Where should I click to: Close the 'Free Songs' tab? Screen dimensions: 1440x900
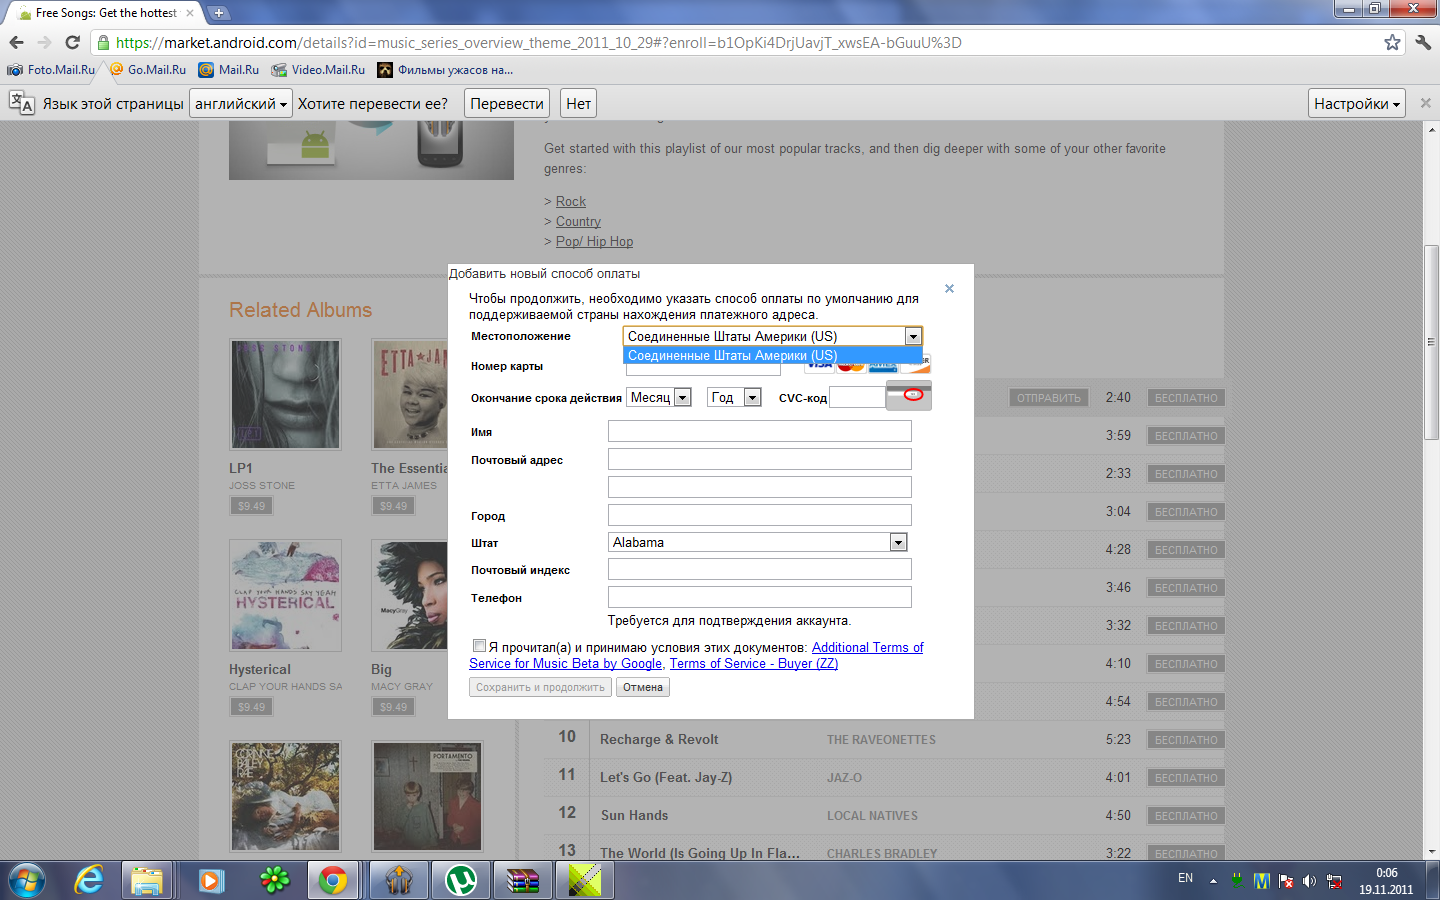tap(190, 13)
